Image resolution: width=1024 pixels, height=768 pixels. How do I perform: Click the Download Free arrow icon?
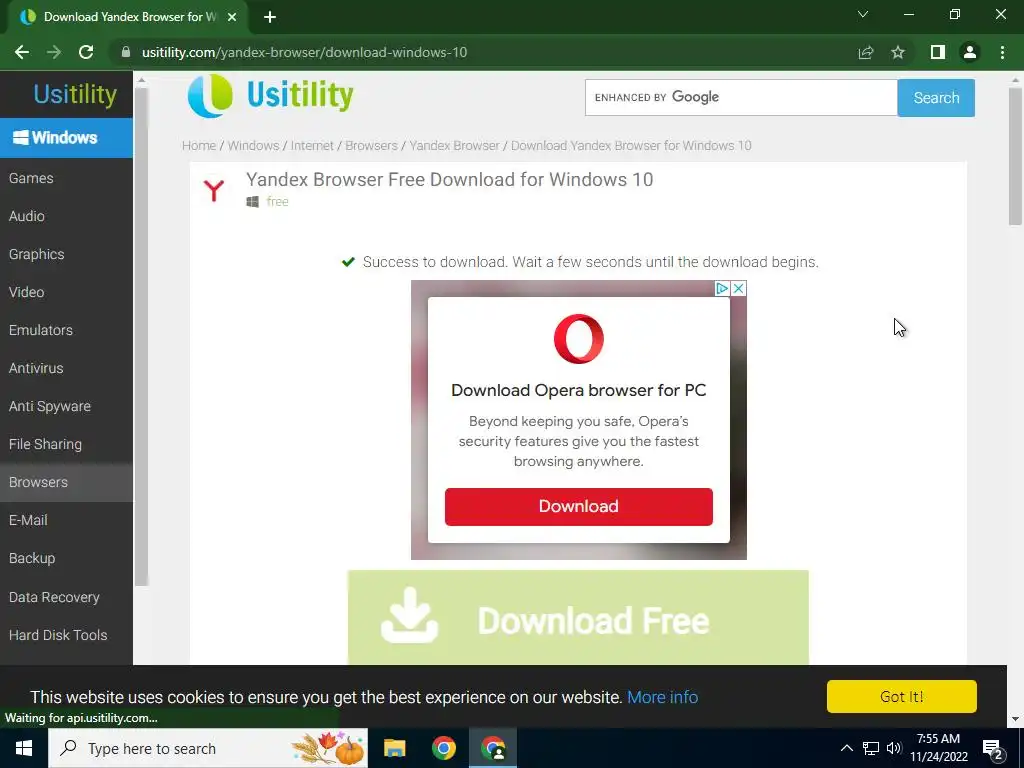pos(409,615)
